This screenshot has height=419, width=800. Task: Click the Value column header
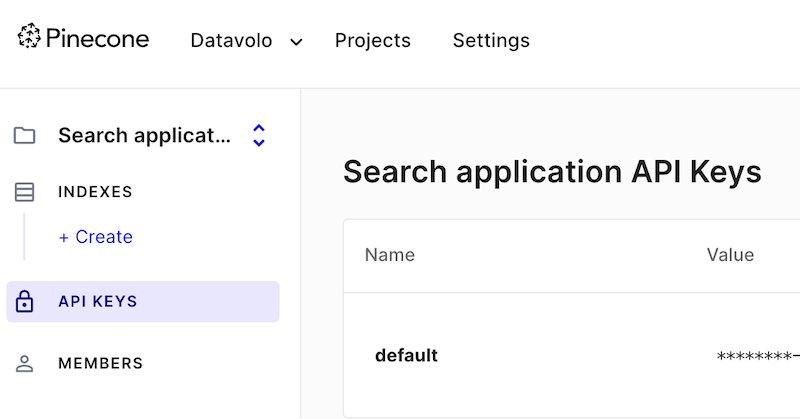point(730,255)
